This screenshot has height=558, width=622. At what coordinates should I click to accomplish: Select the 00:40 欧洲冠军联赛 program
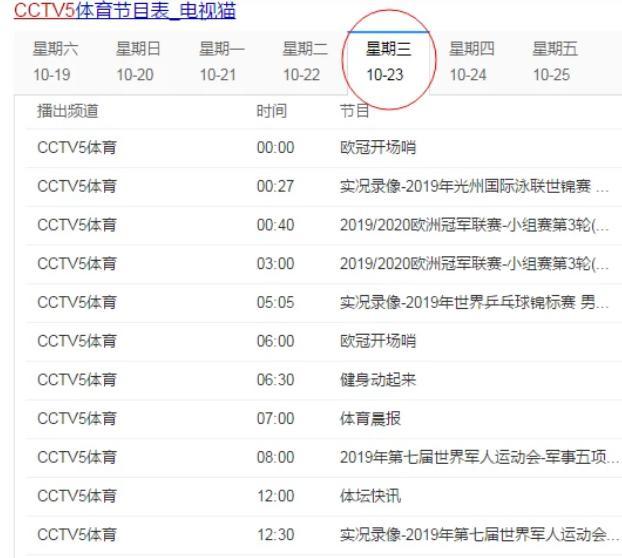coord(474,225)
